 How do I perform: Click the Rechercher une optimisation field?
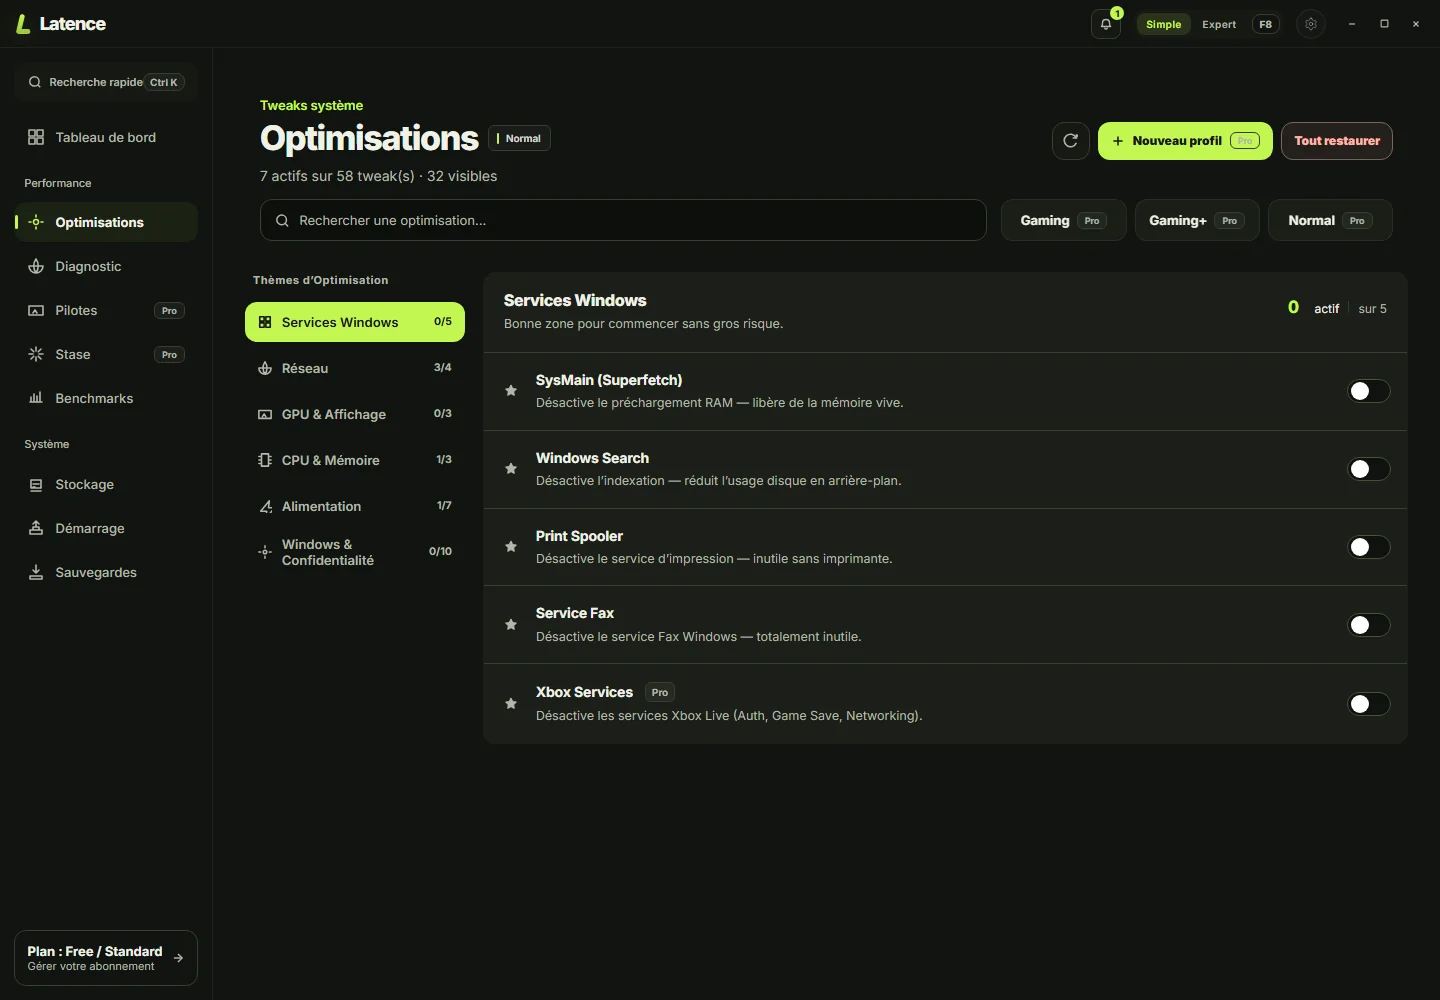pyautogui.click(x=623, y=220)
